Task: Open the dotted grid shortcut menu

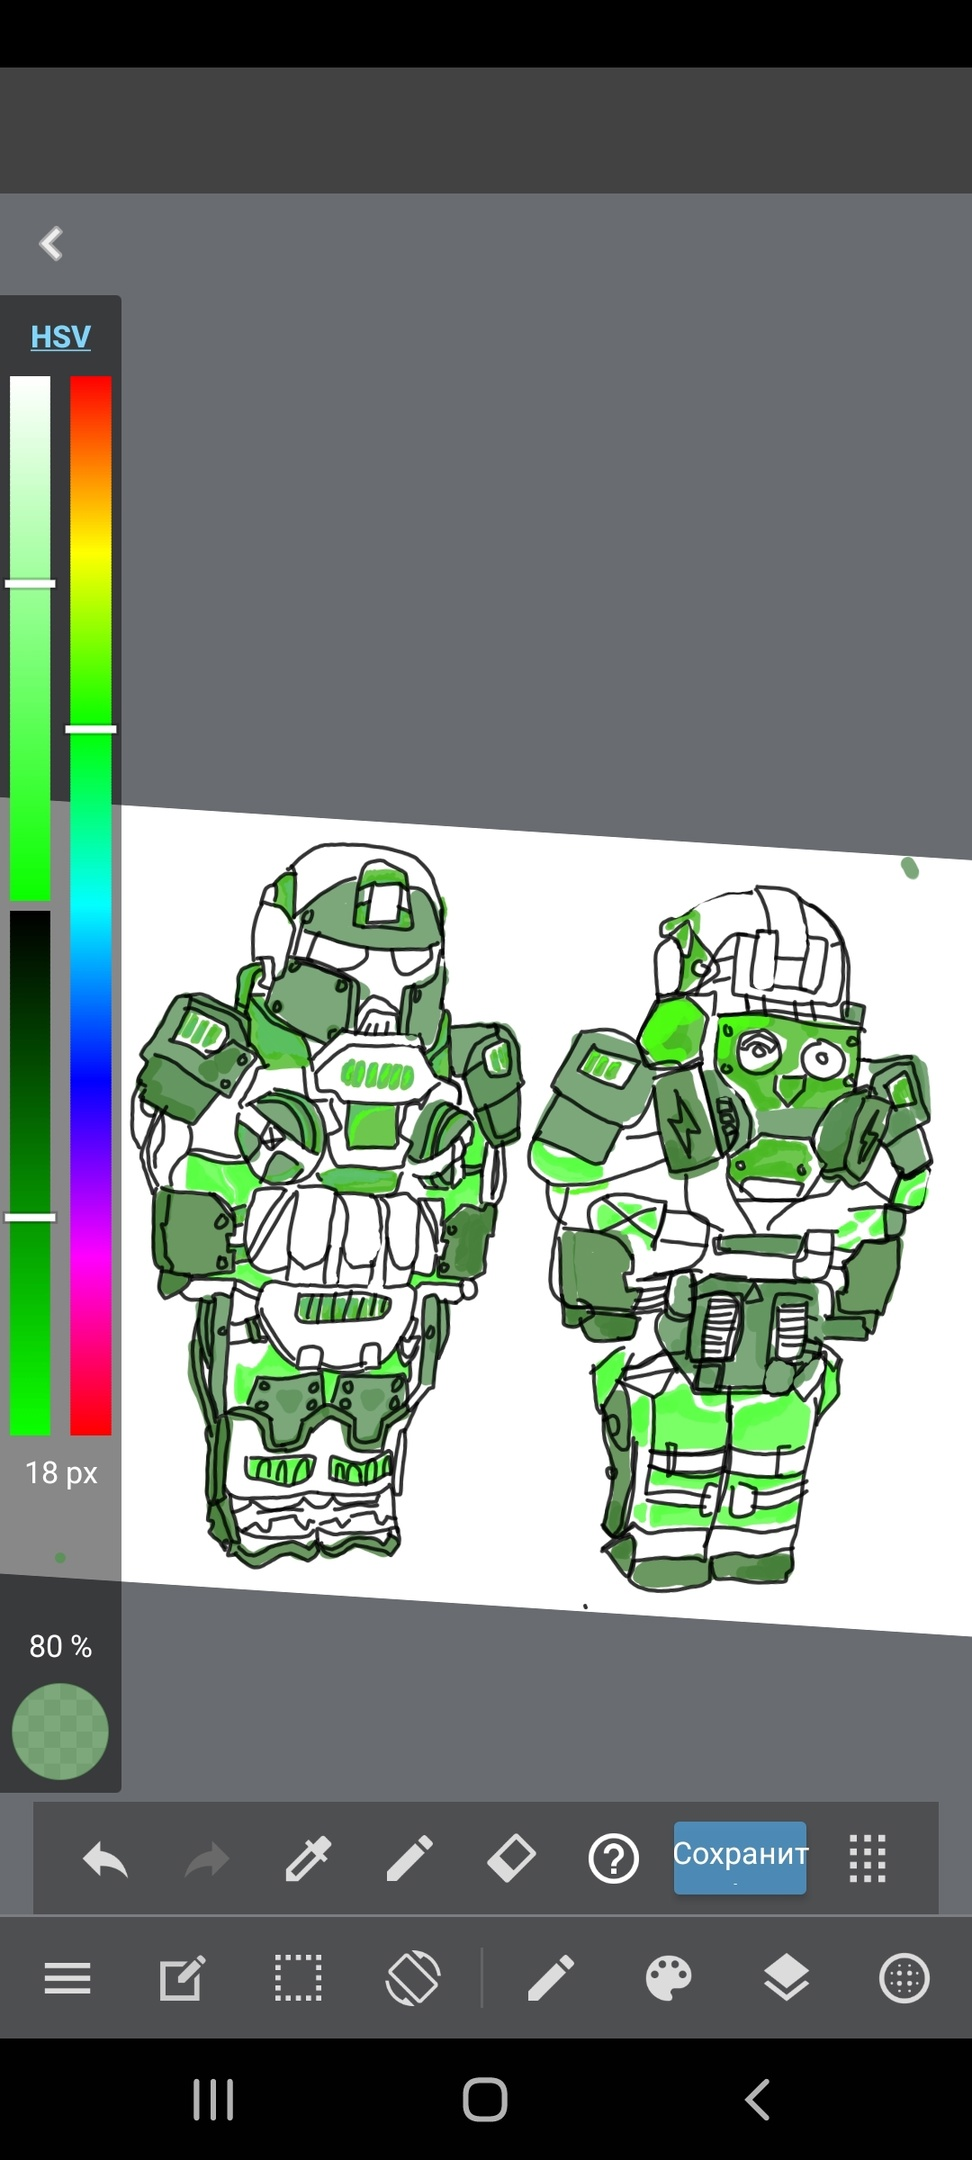Action: 867,1859
